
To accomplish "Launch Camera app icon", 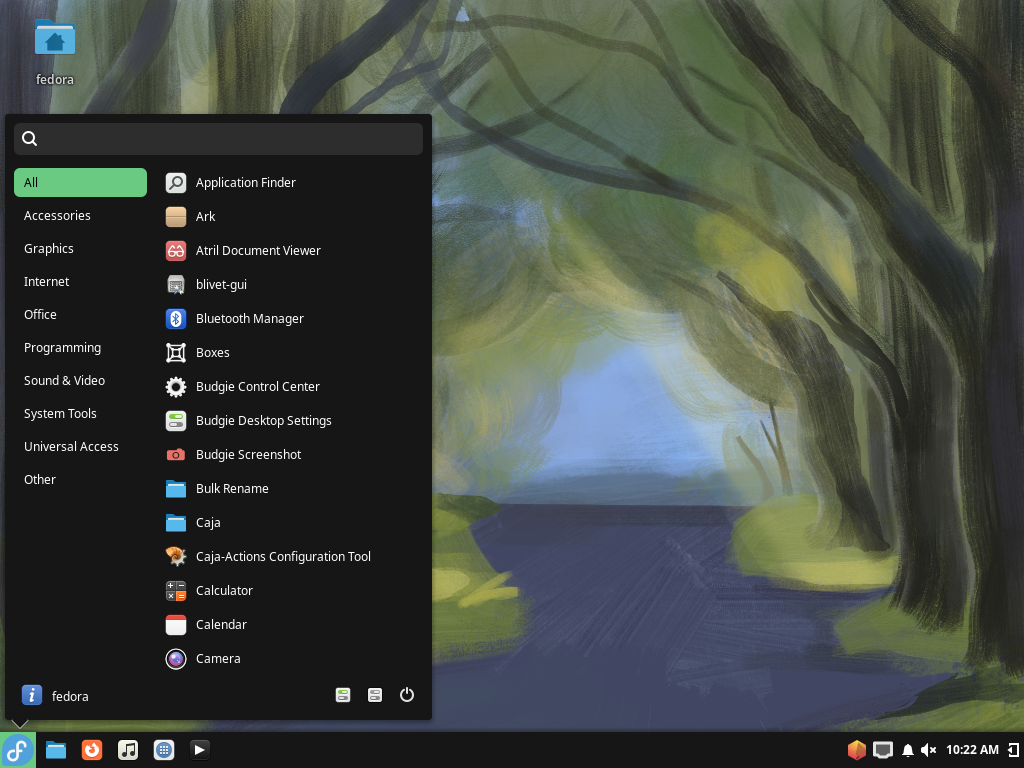I will point(176,658).
